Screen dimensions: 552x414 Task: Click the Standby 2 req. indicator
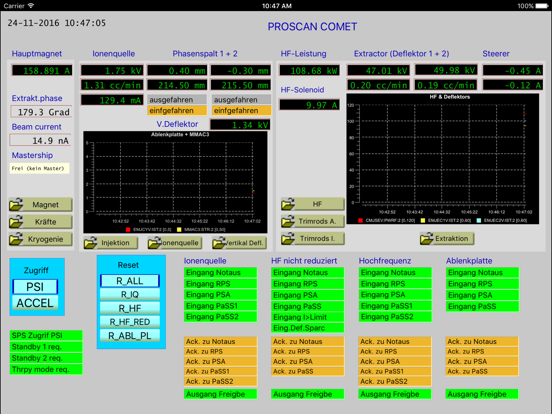point(46,358)
